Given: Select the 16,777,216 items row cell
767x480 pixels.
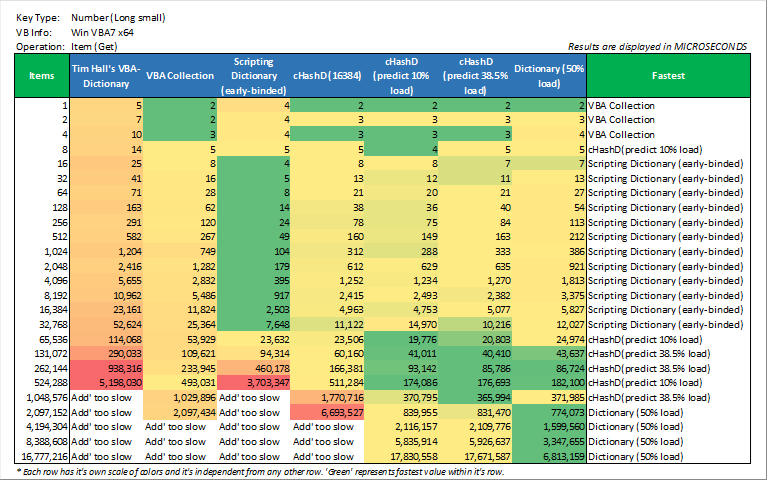Looking at the screenshot, I should coord(42,454).
